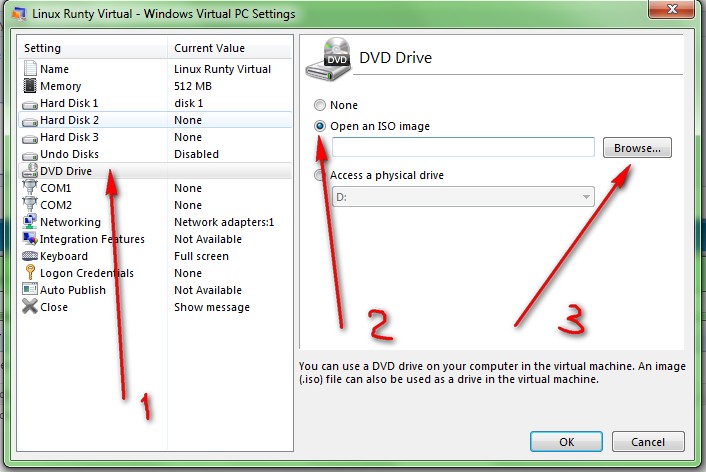Click the COM1 port icon
The width and height of the screenshot is (706, 472).
(x=30, y=187)
